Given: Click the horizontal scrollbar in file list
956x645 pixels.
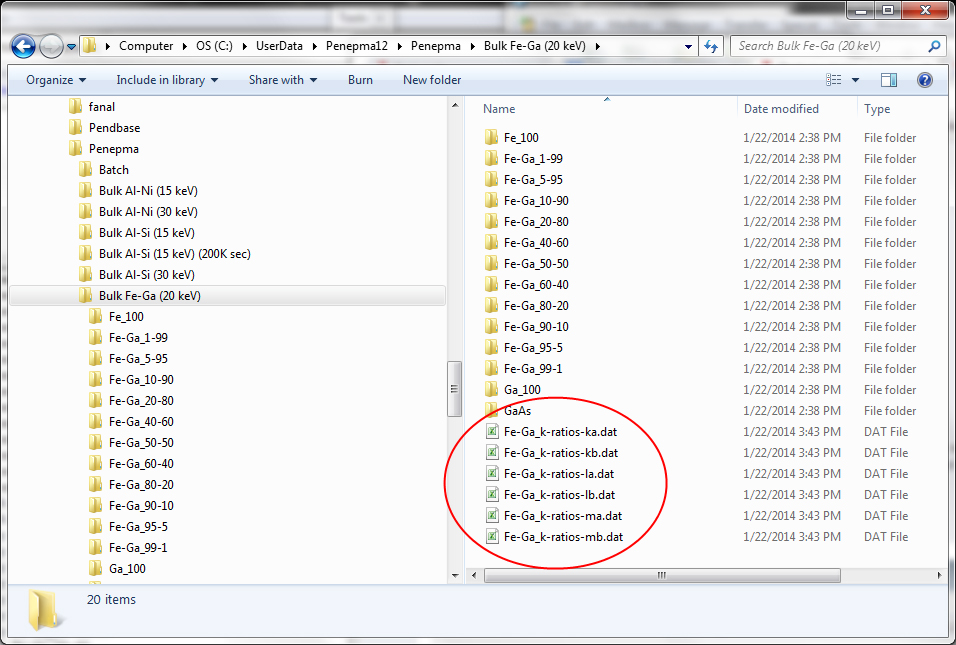Looking at the screenshot, I should pos(660,576).
